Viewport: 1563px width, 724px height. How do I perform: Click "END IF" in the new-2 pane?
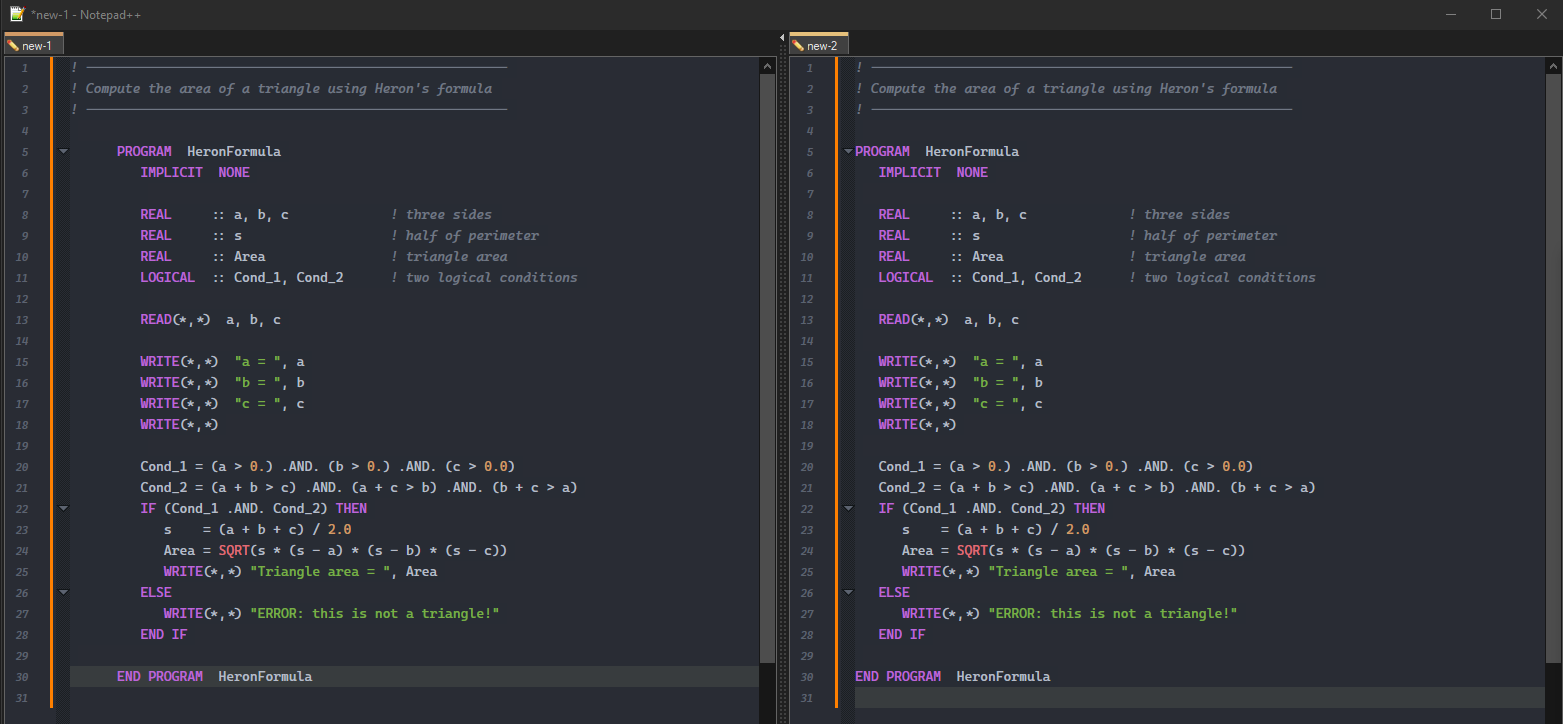(x=902, y=635)
